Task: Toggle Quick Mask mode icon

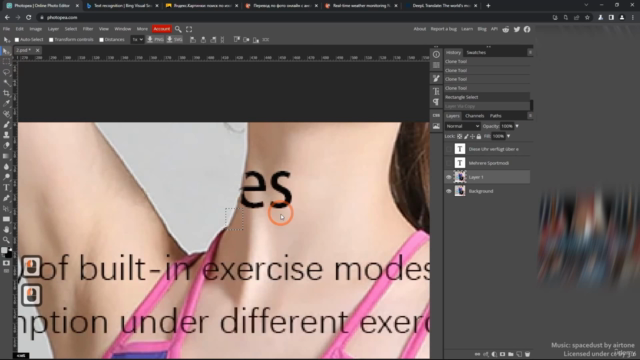Action: (6, 263)
